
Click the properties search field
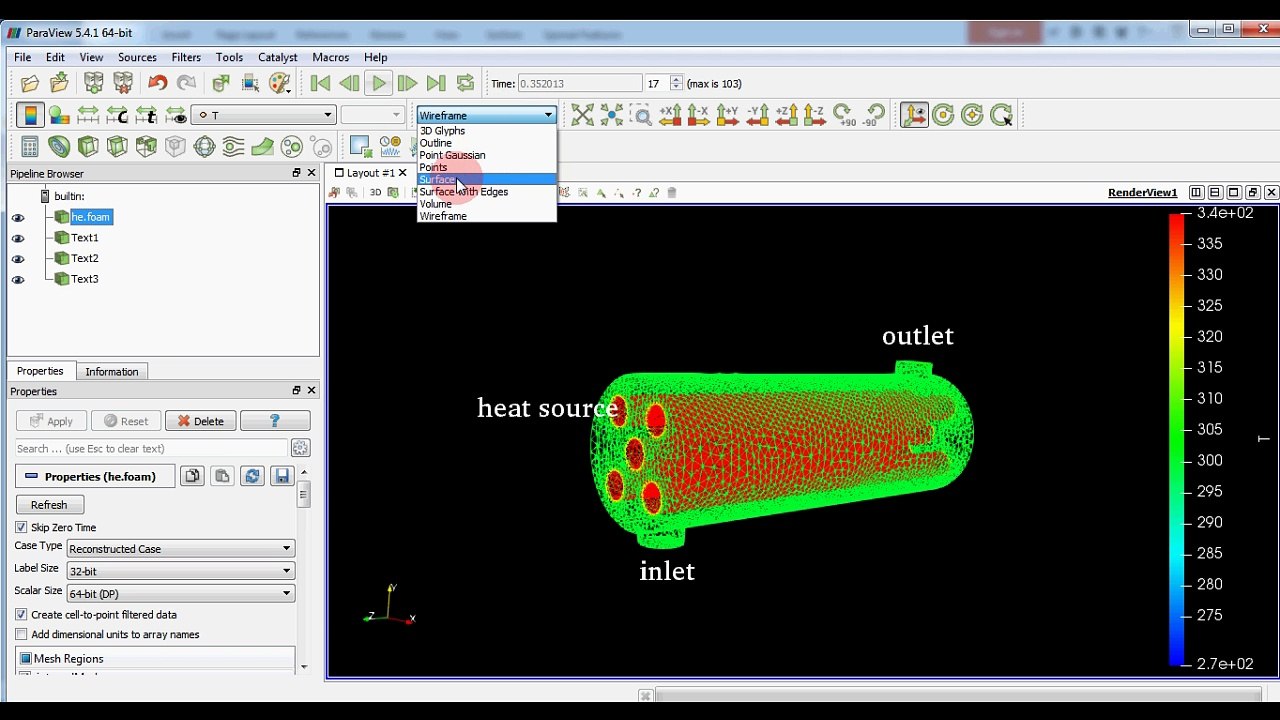(151, 449)
